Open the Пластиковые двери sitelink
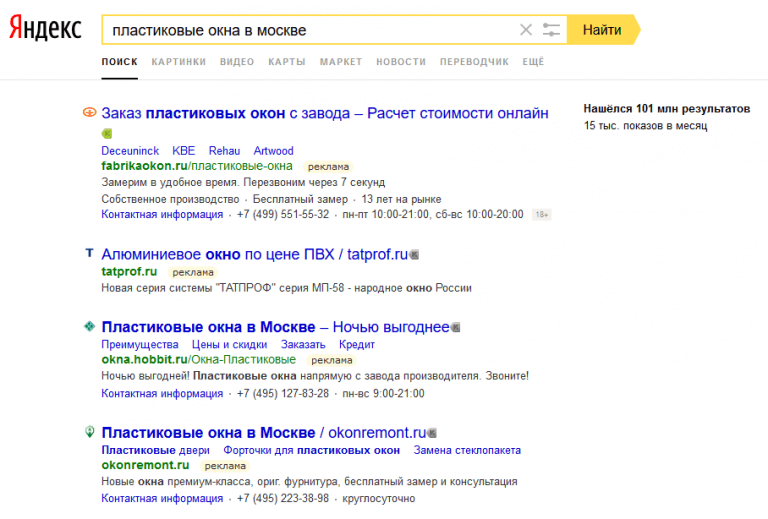The width and height of the screenshot is (768, 519). coord(156,450)
